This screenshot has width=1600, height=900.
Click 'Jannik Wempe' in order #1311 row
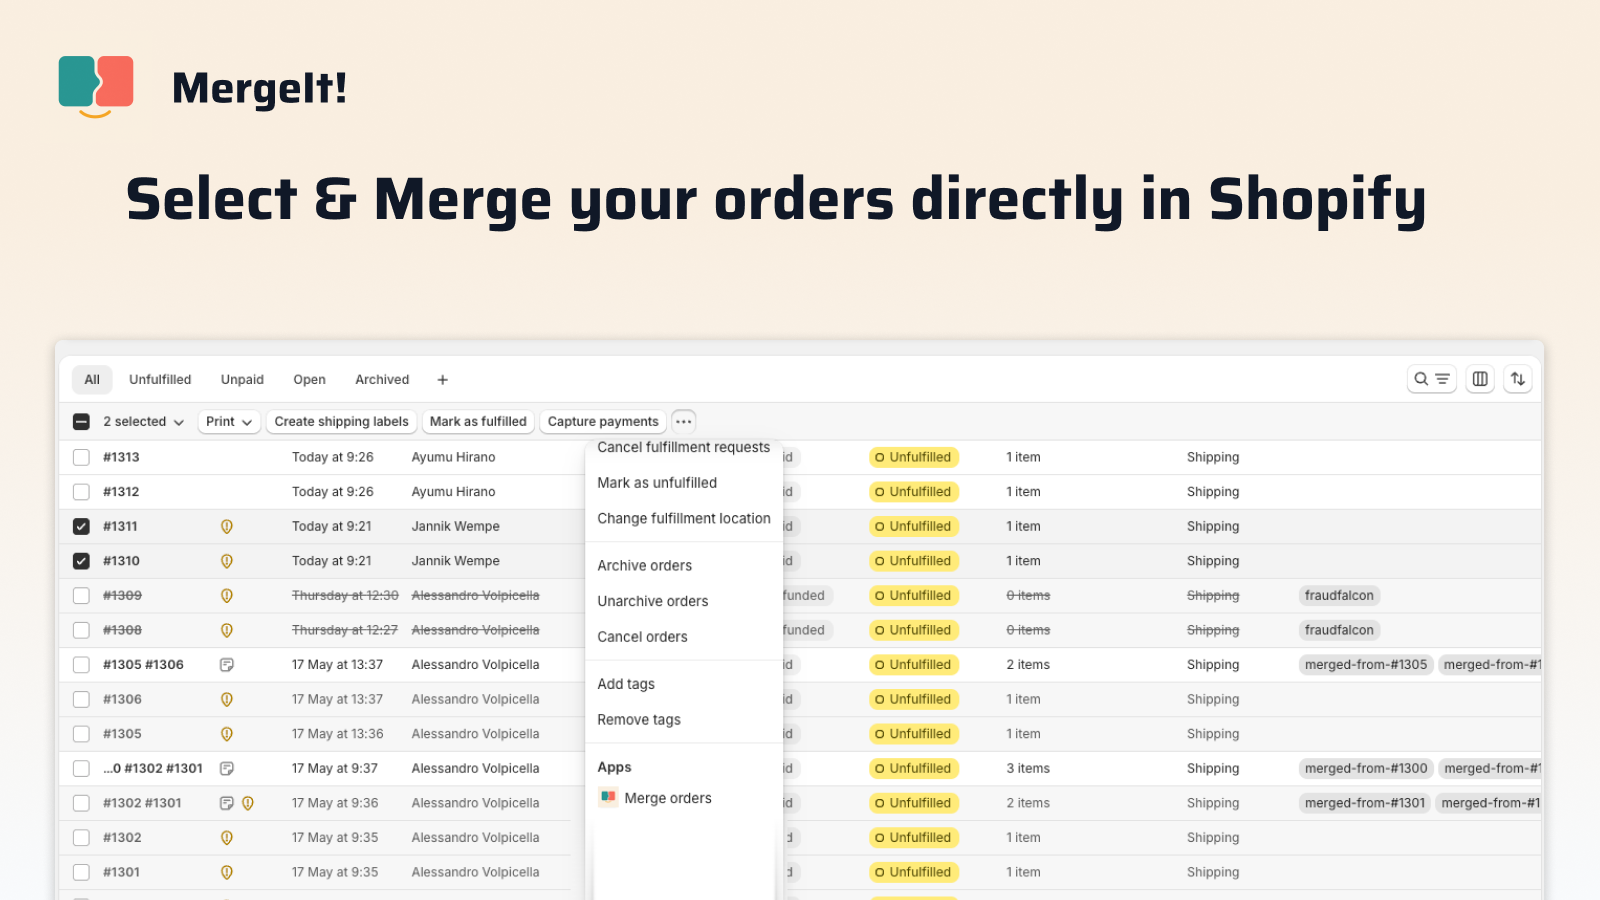(456, 526)
